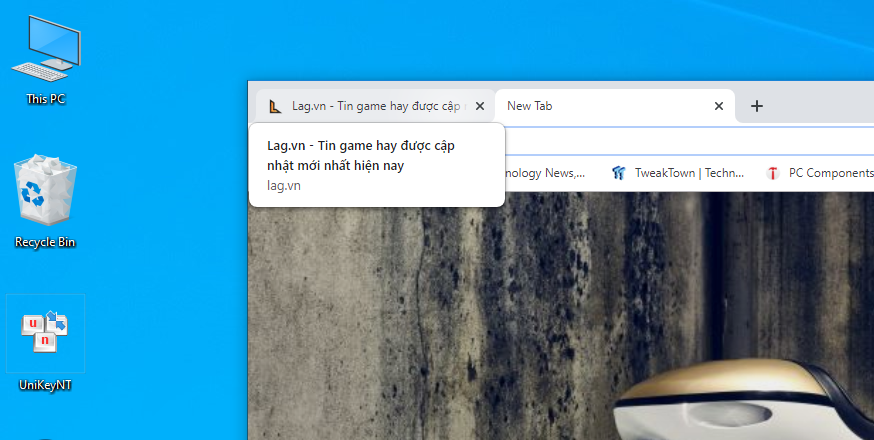Viewport: 874px width, 440px height.
Task: Close the Lag.vn tab
Action: (x=479, y=106)
